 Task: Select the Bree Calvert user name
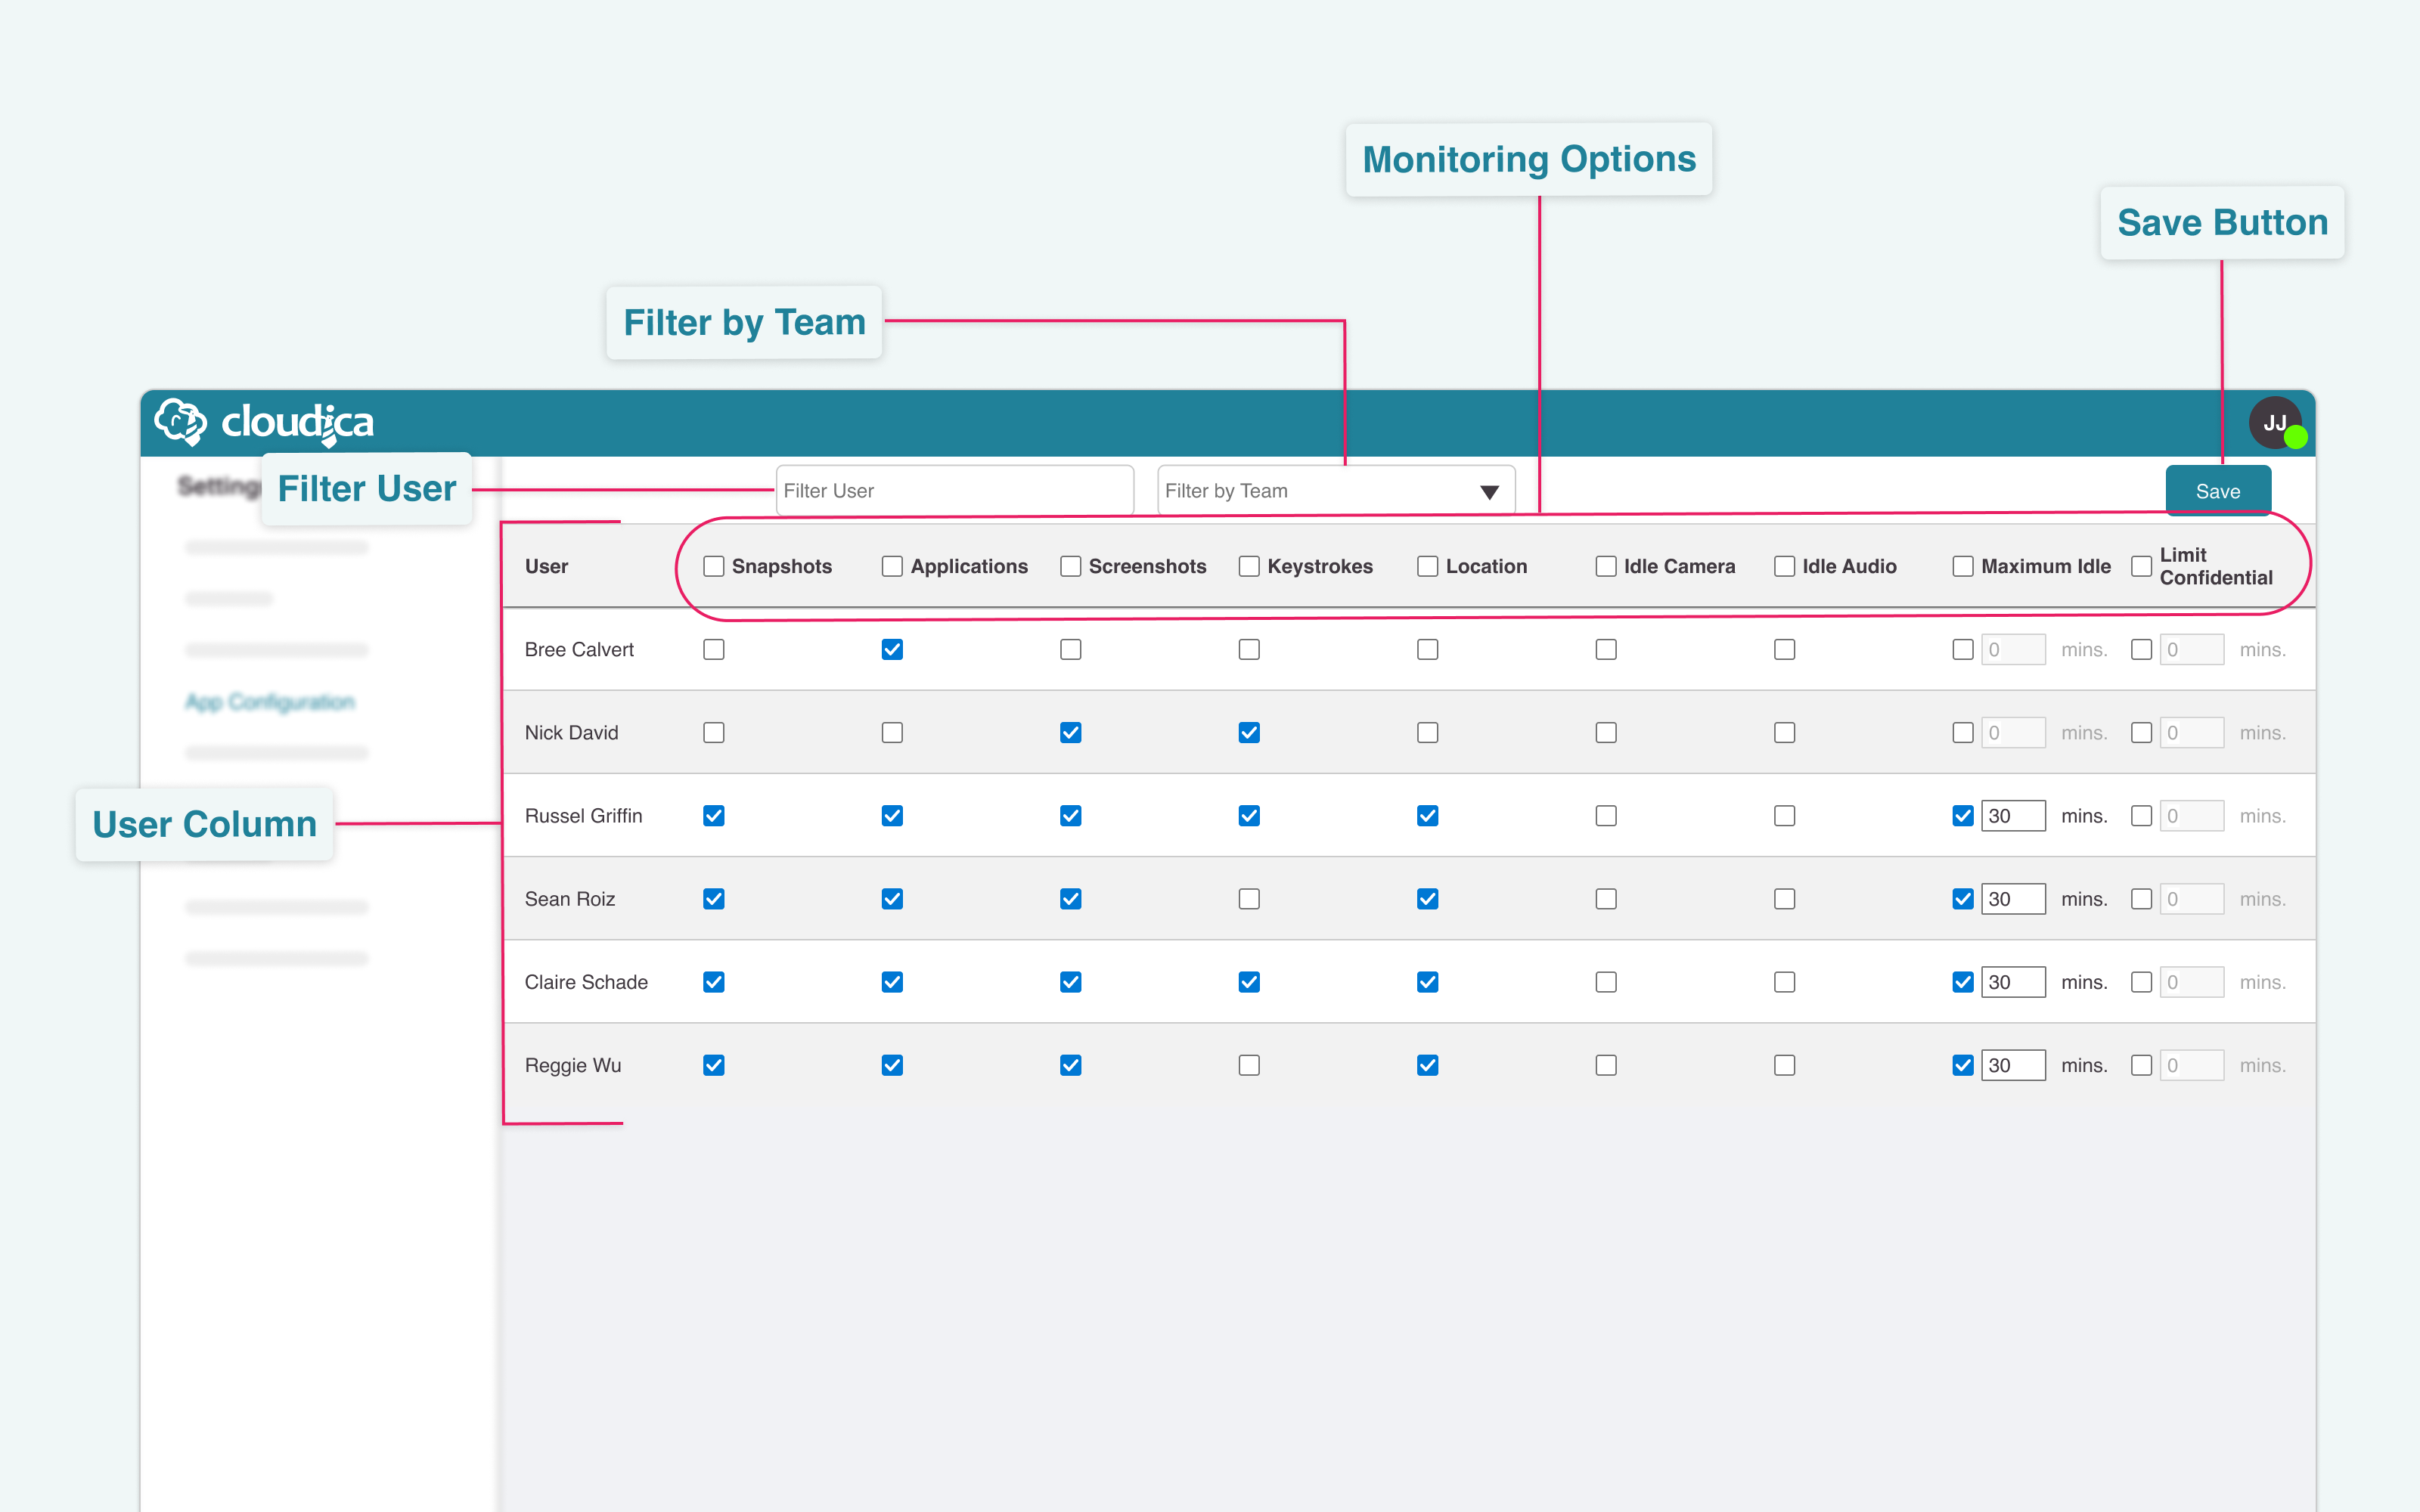579,649
